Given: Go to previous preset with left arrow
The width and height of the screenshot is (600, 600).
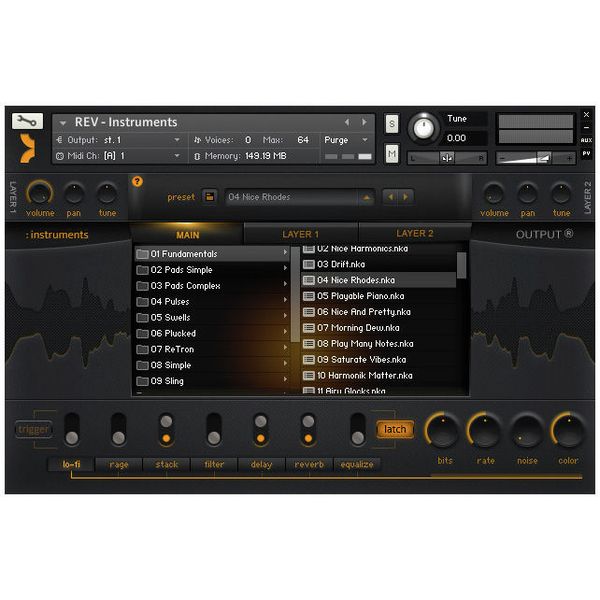Looking at the screenshot, I should point(391,197).
